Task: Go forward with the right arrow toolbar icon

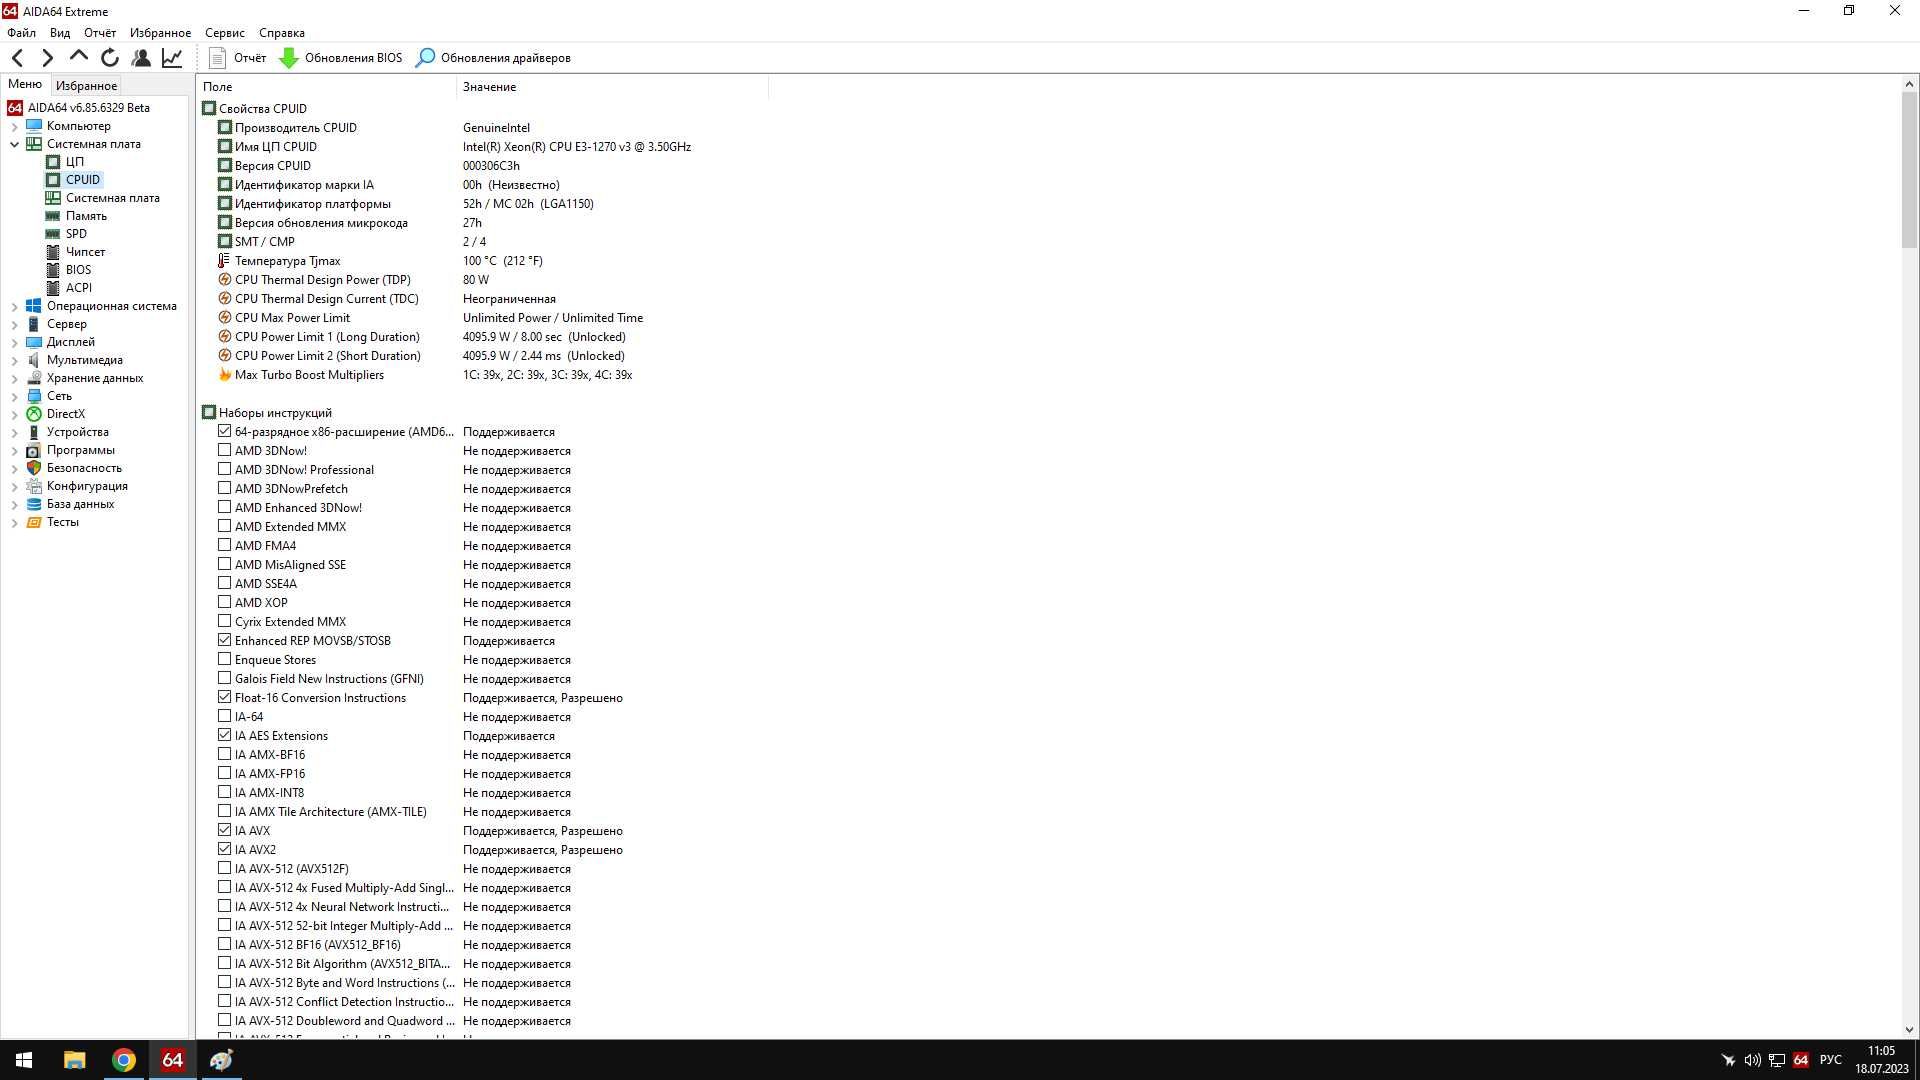Action: click(x=47, y=58)
